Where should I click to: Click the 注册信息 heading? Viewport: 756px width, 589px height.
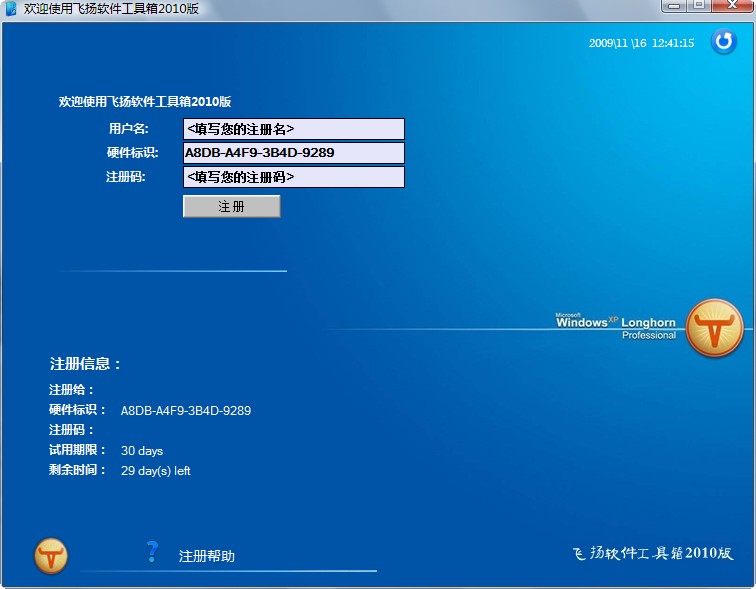84,363
